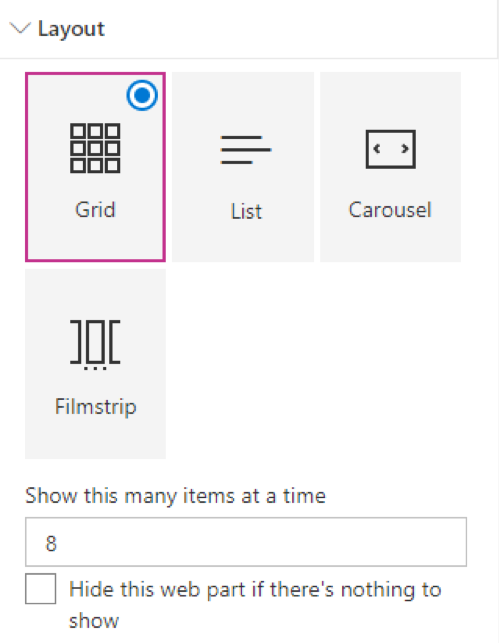The height and width of the screenshot is (643, 499).
Task: Switch layout to the Carousel tile
Action: 390,167
